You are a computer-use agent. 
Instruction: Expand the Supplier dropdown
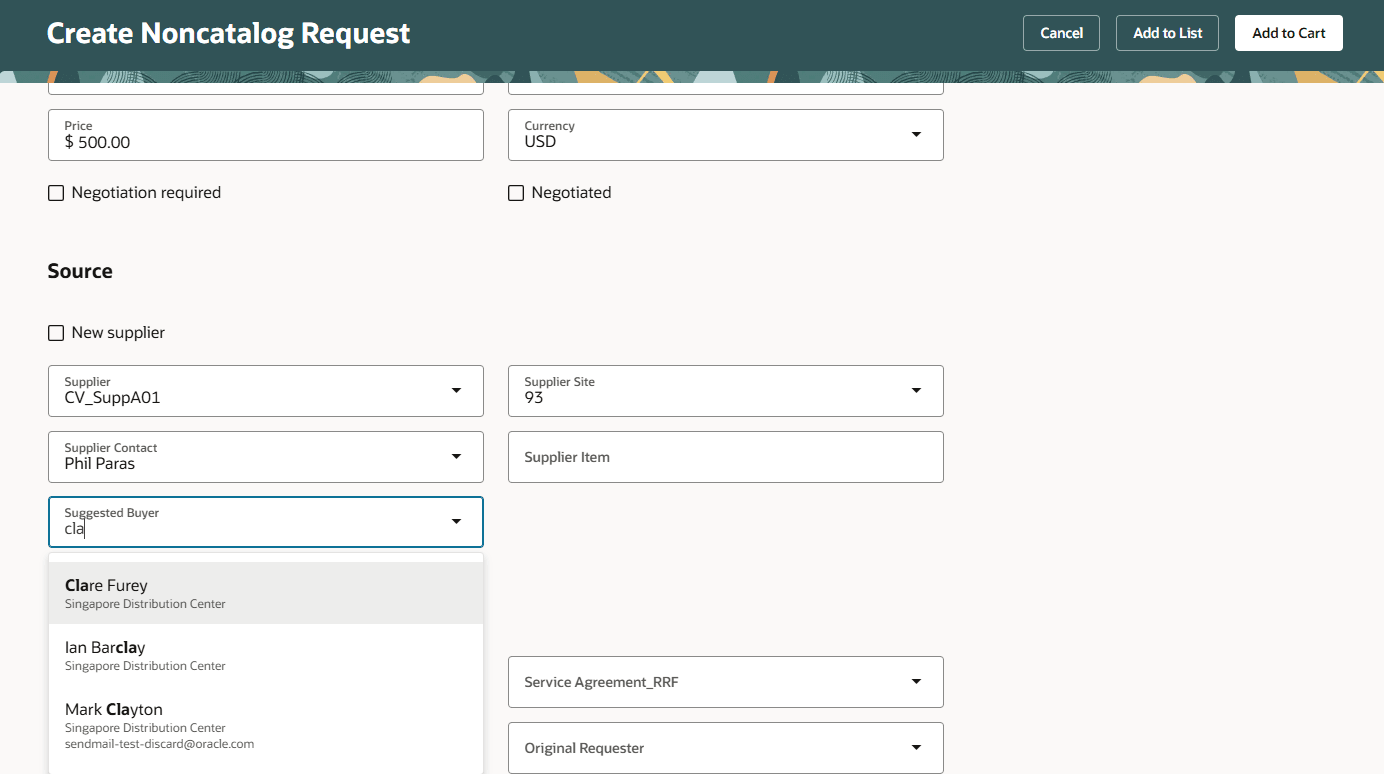click(x=456, y=390)
